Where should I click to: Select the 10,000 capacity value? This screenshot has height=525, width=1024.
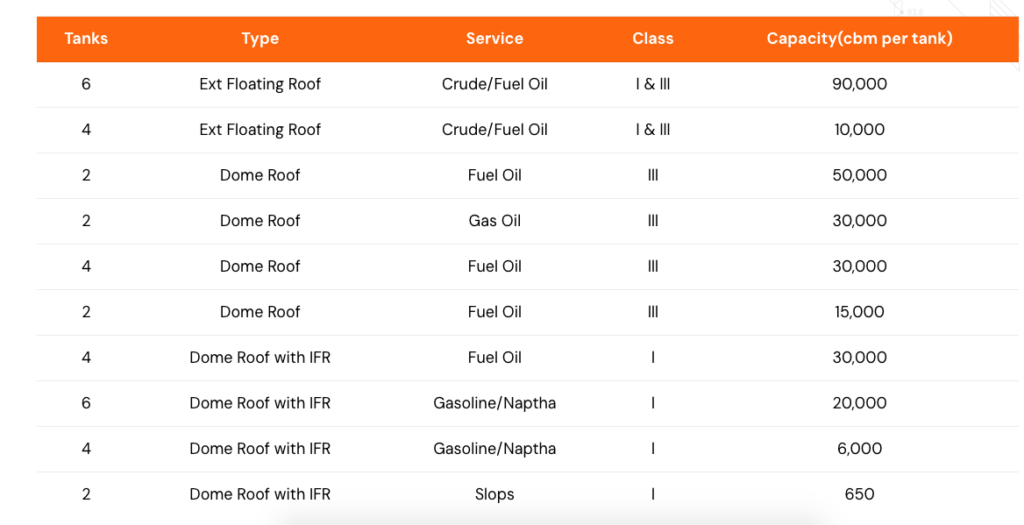(x=859, y=130)
